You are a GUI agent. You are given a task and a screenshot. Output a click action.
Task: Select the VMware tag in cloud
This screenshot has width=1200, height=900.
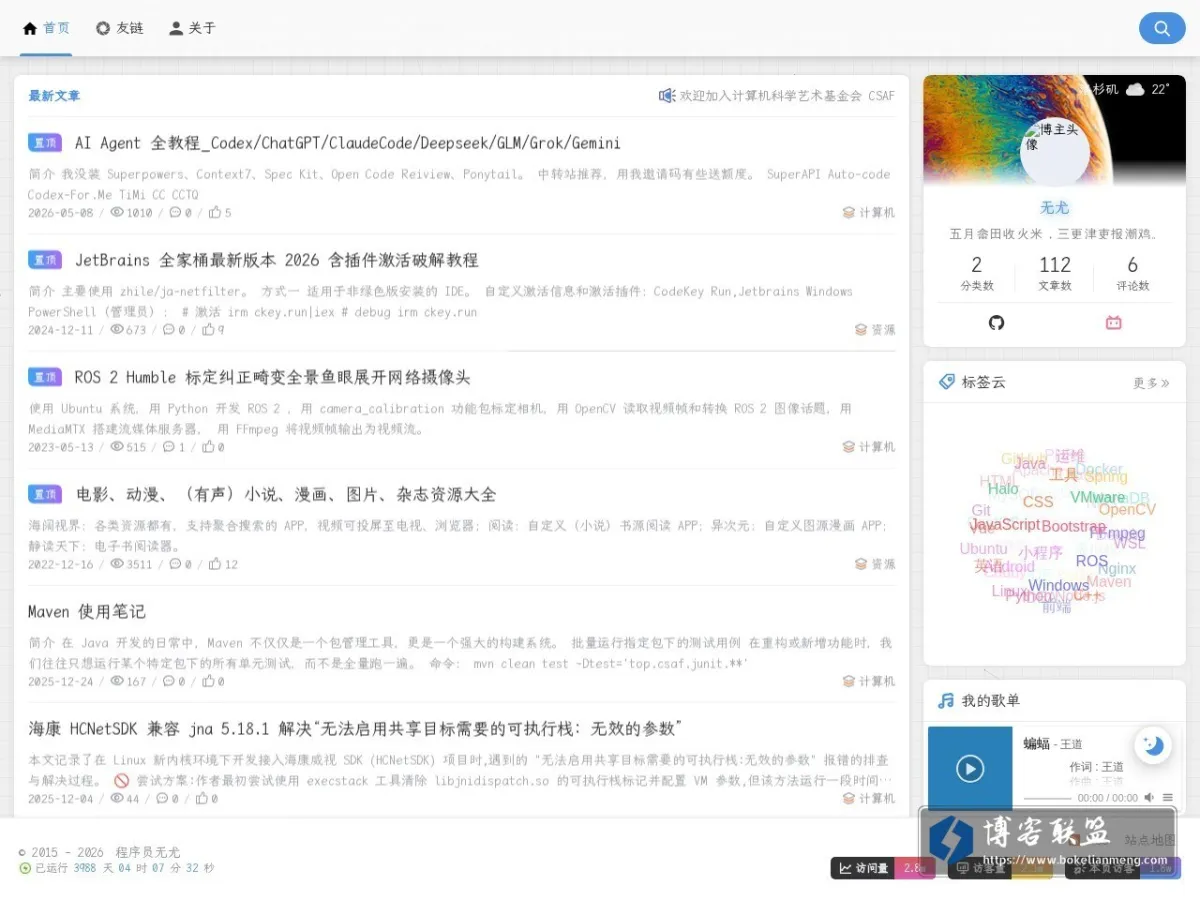[x=1097, y=497]
